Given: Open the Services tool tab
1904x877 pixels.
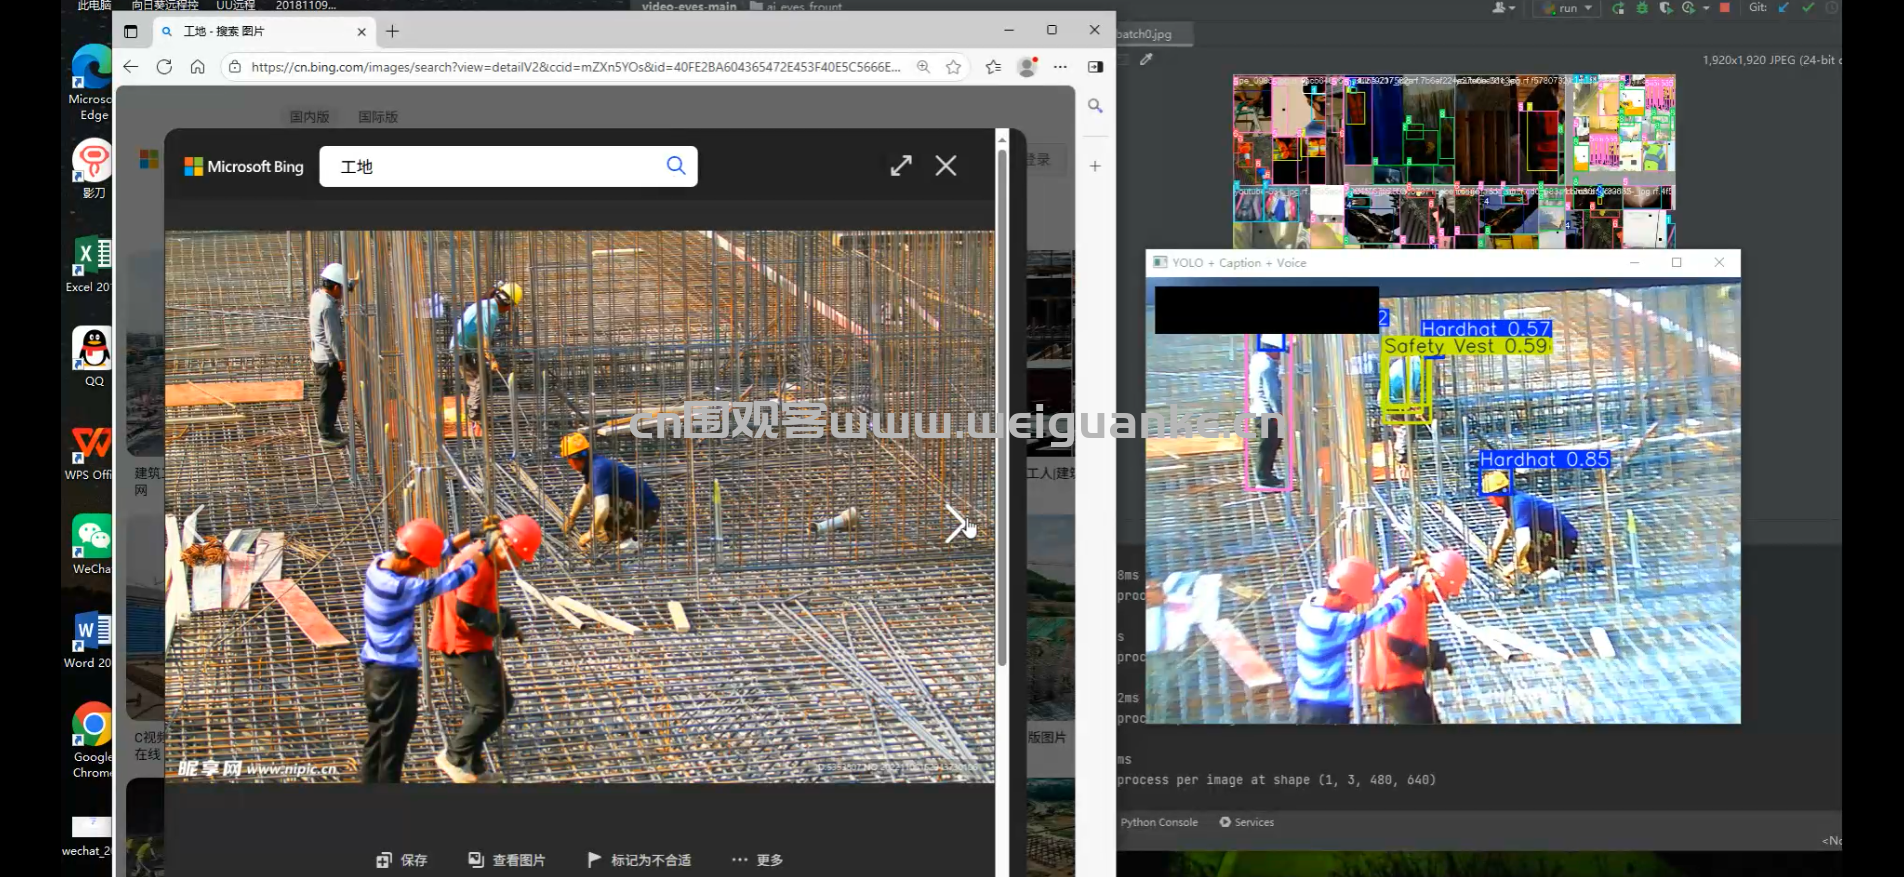Looking at the screenshot, I should pyautogui.click(x=1247, y=822).
